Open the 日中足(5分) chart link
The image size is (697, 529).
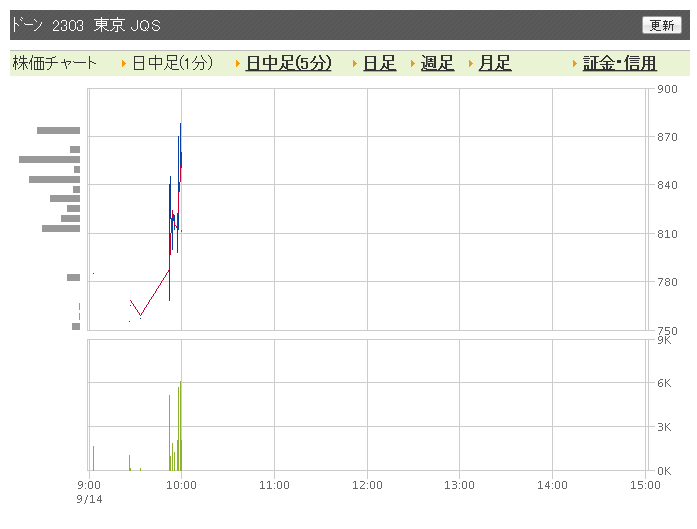288,63
